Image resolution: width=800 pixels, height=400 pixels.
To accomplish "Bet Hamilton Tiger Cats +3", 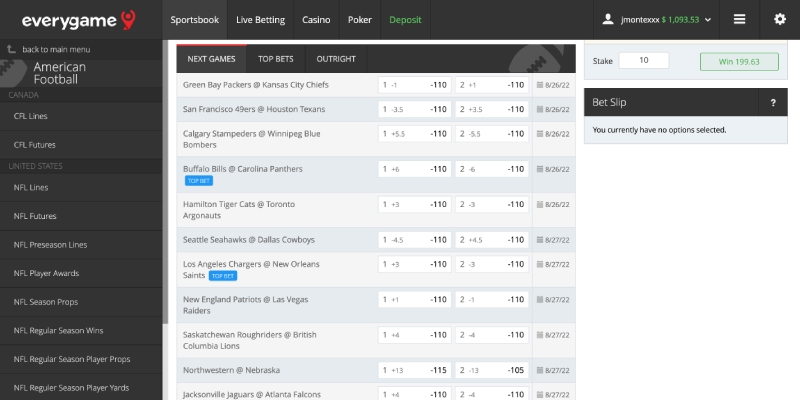I will click(x=414, y=205).
